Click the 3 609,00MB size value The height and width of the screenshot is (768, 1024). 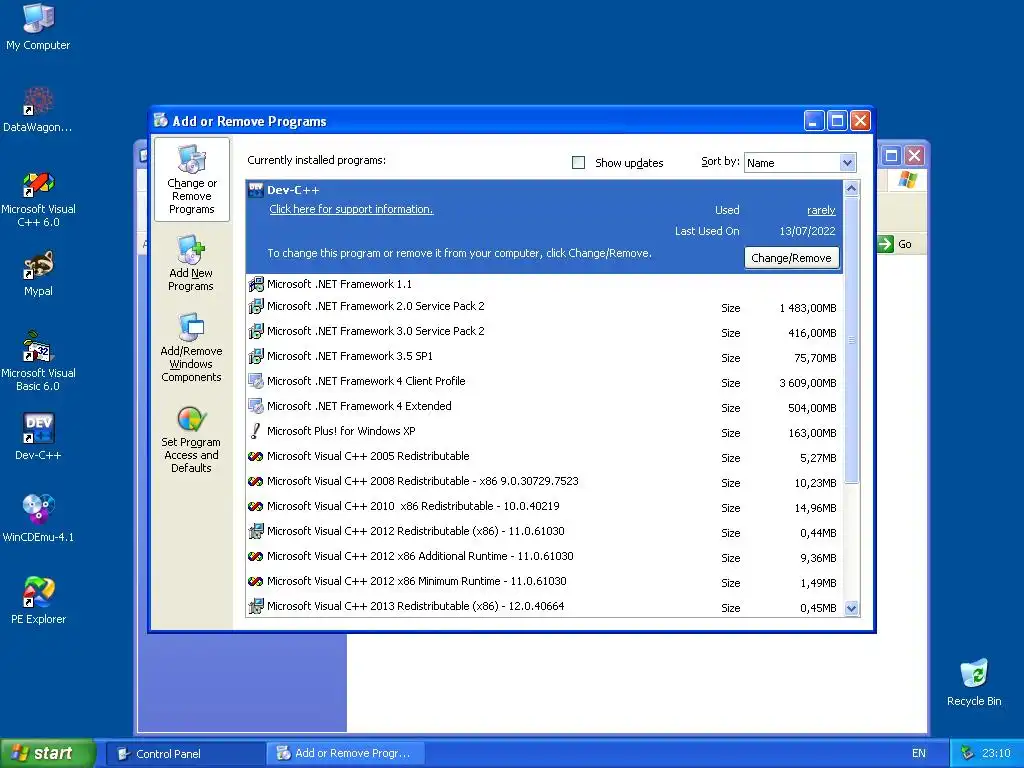tap(807, 383)
